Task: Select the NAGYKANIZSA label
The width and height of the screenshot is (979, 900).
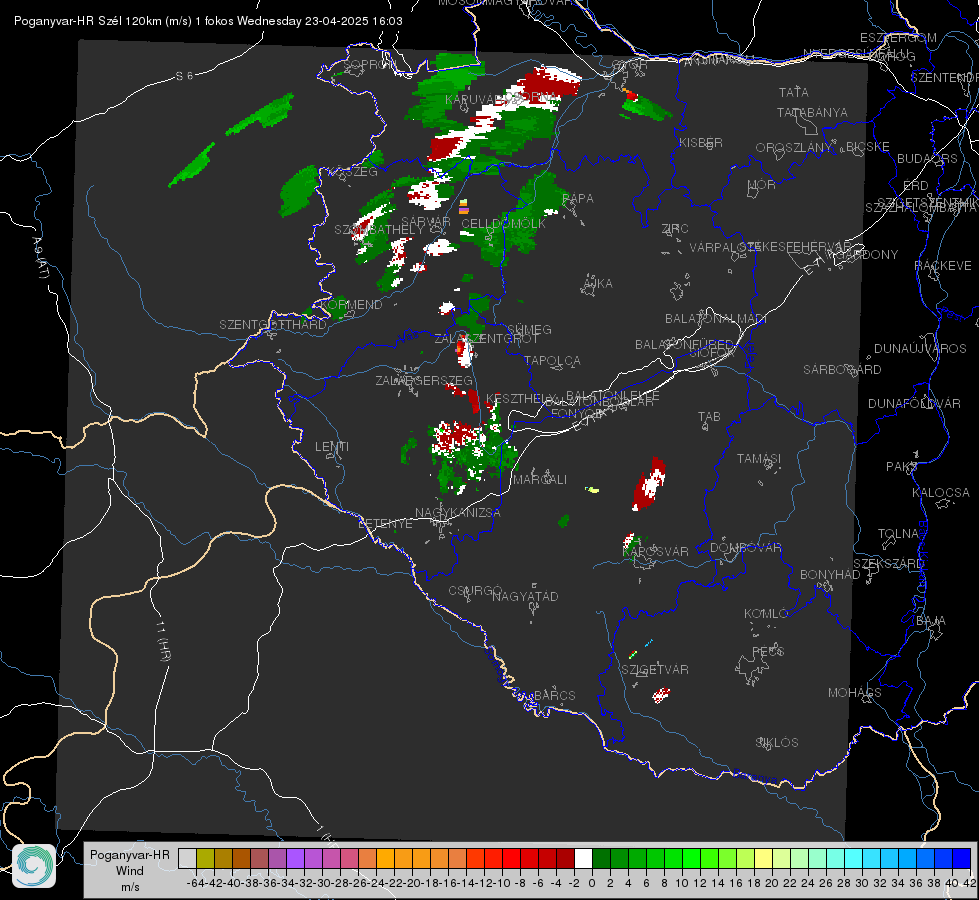Action: point(458,513)
